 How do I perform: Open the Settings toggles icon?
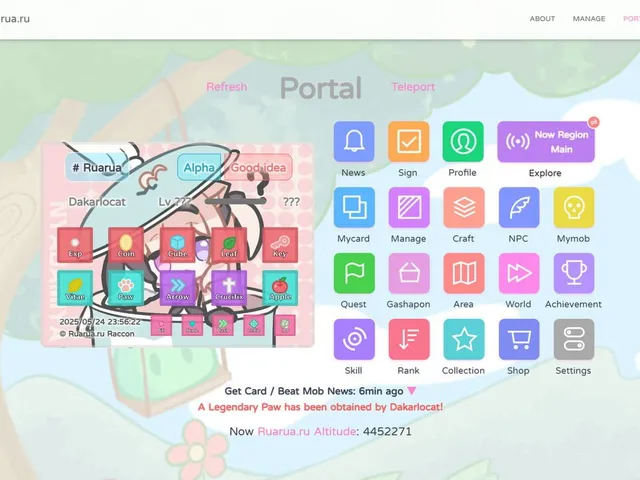tap(573, 339)
